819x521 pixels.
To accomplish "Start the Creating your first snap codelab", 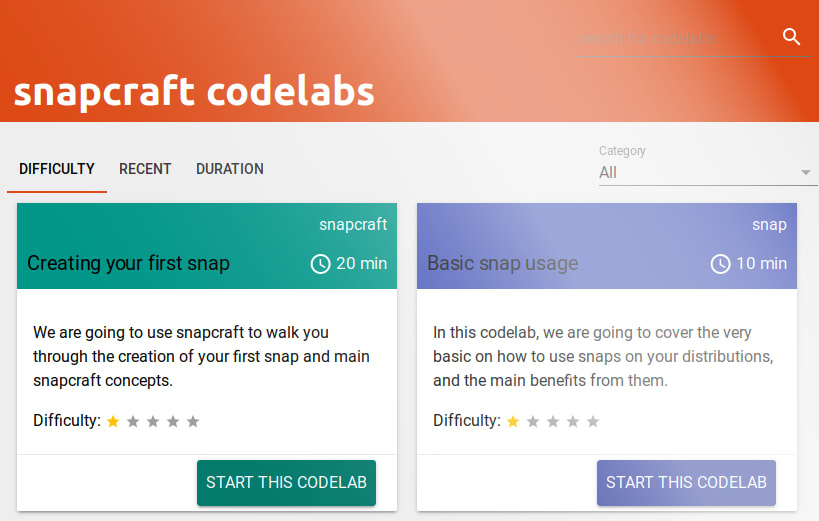I will (x=286, y=482).
